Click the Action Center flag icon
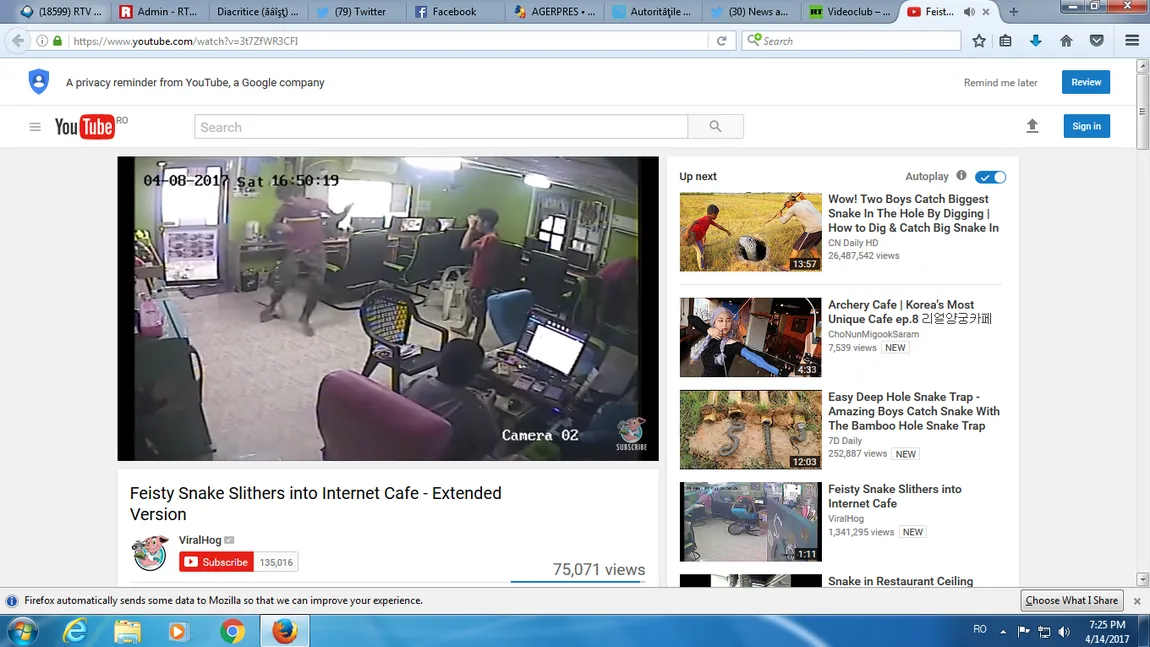The image size is (1150, 647). coord(1024,631)
